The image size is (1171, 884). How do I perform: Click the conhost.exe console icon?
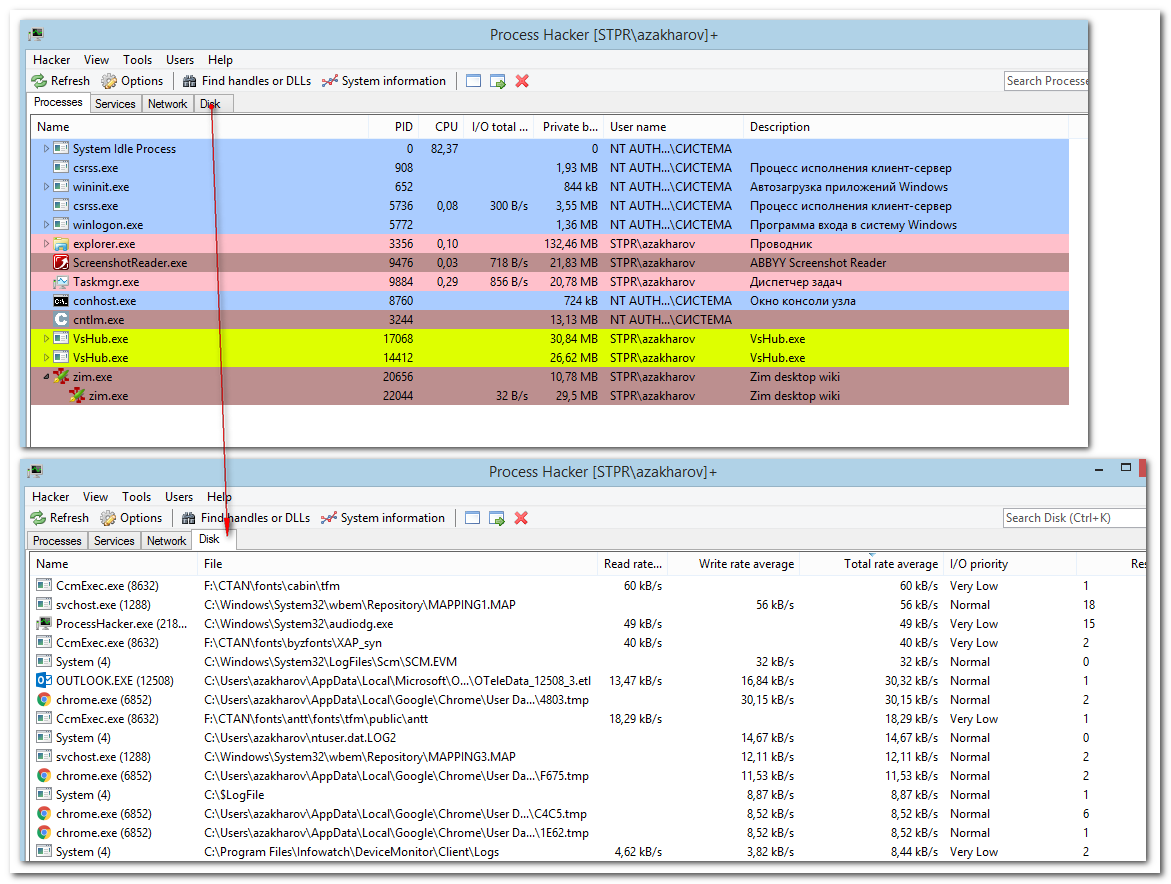click(x=62, y=301)
